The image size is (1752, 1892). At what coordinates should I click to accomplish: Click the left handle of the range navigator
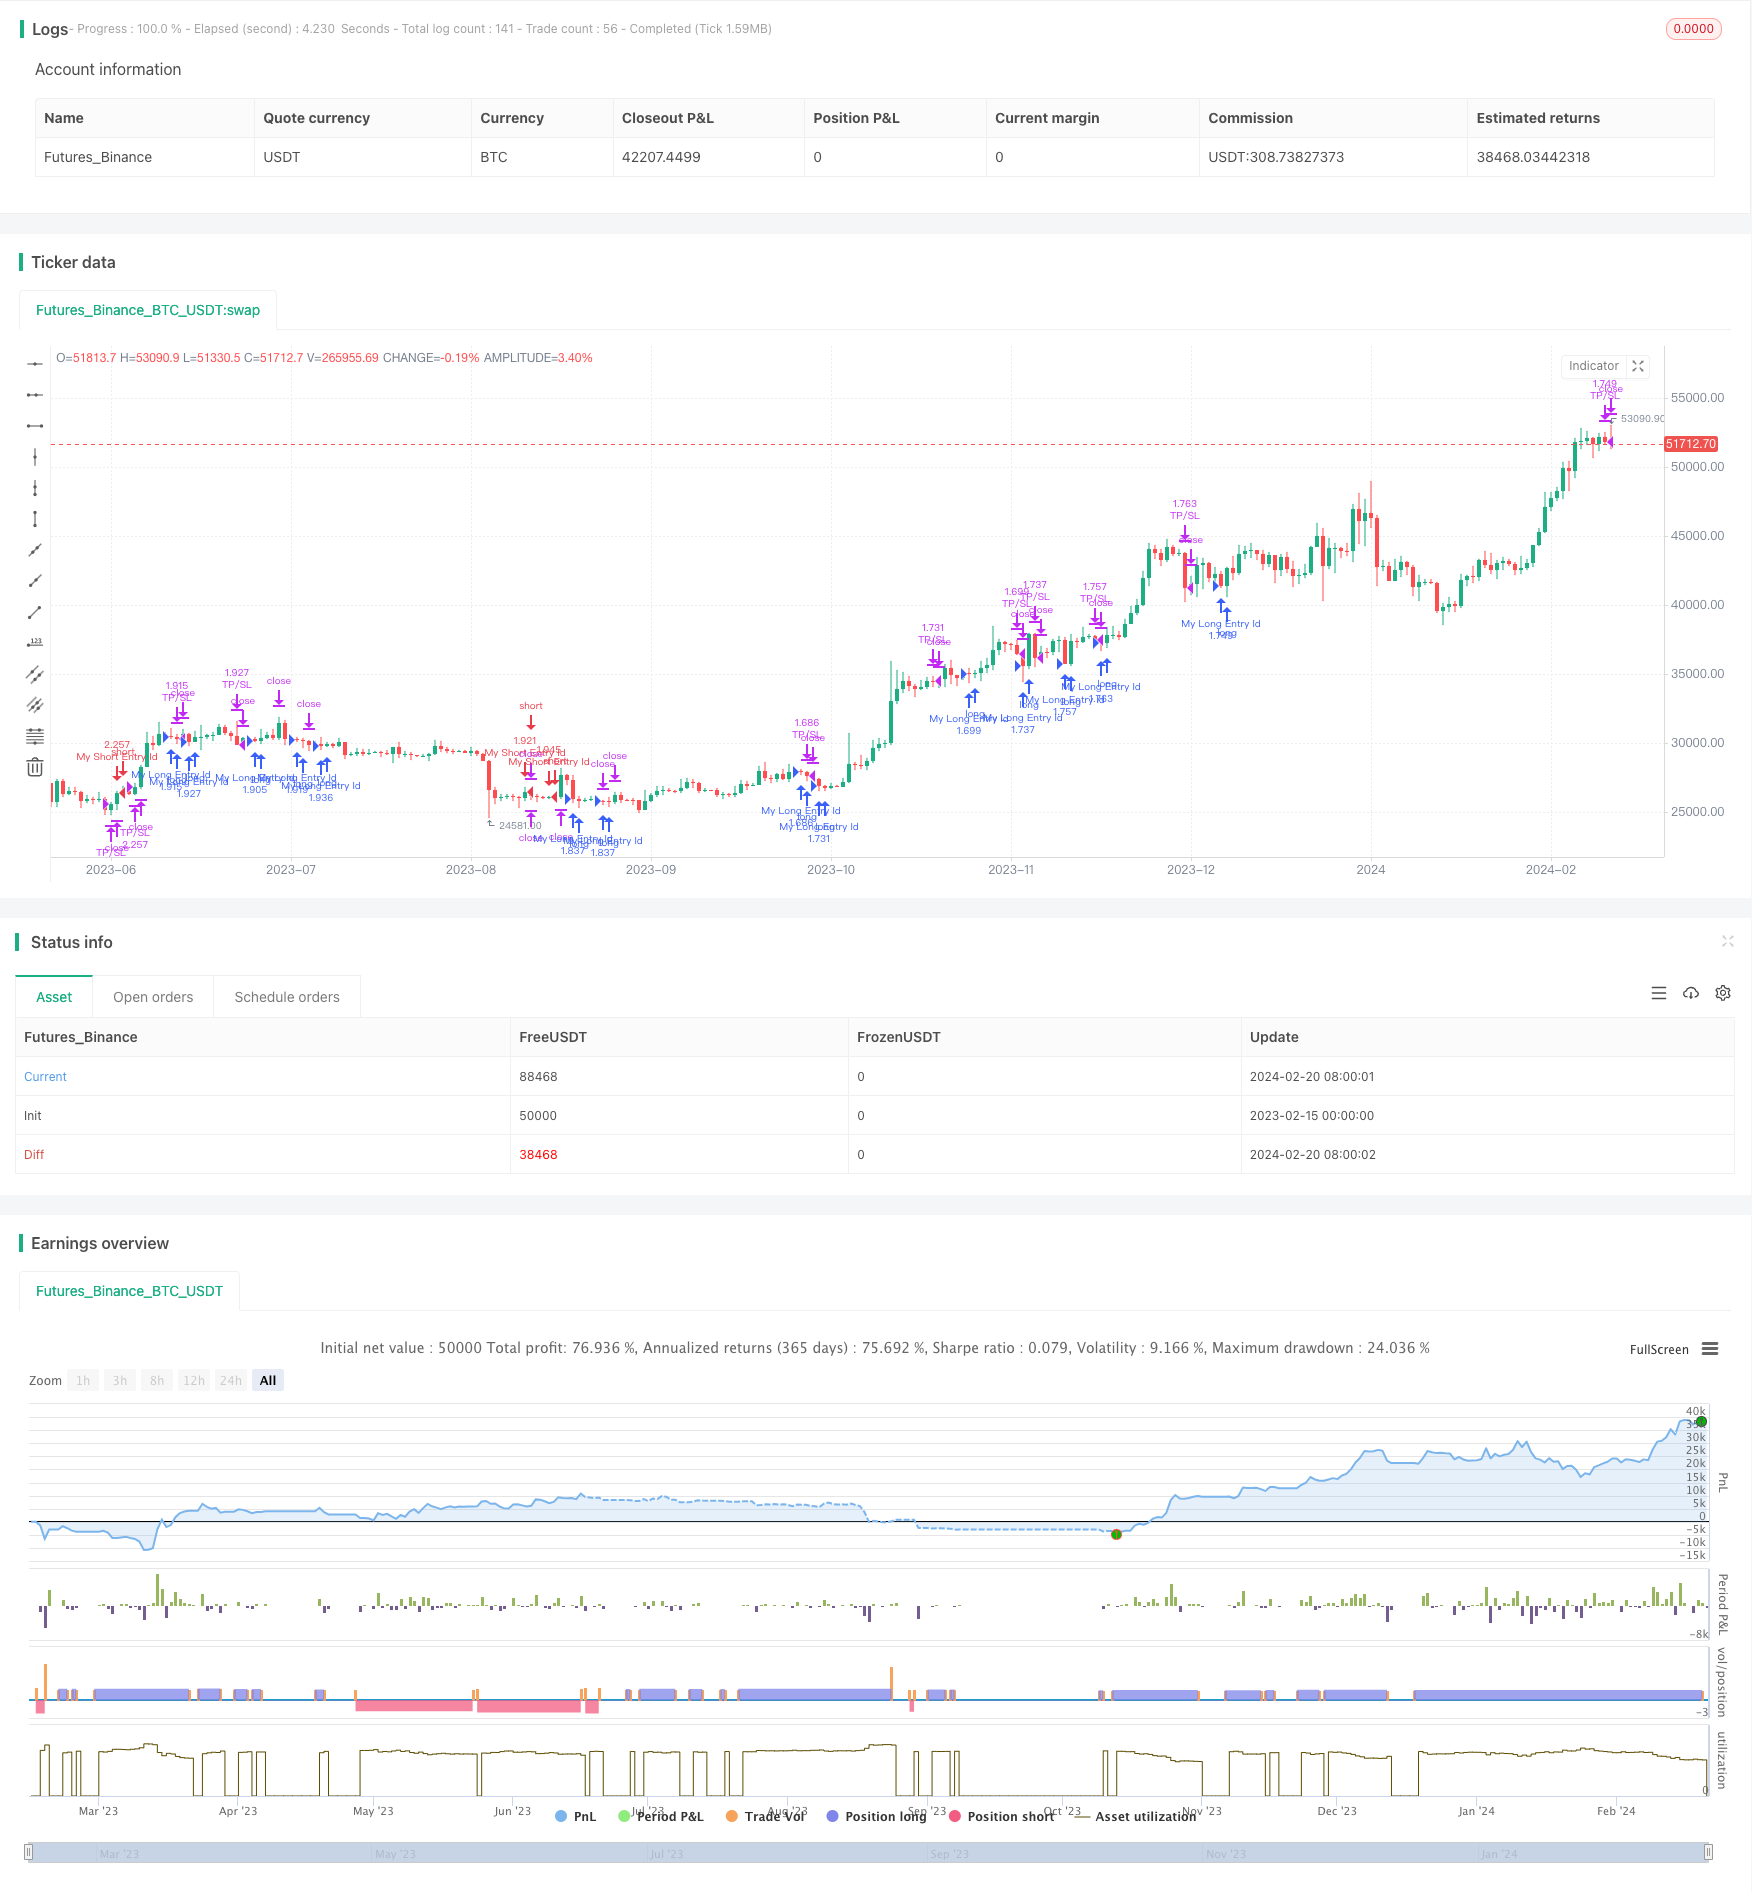[x=29, y=1852]
